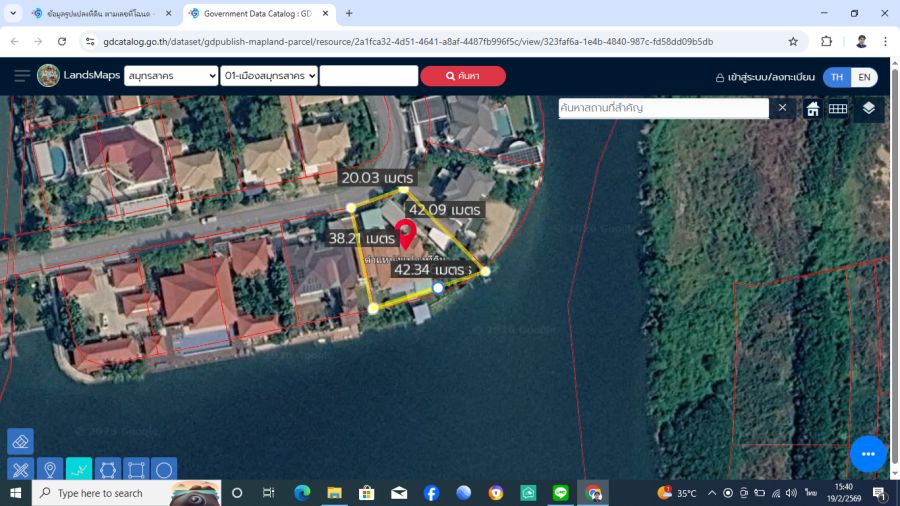The image size is (900, 506).
Task: Select the rectangle drawing tool
Action: pyautogui.click(x=136, y=469)
